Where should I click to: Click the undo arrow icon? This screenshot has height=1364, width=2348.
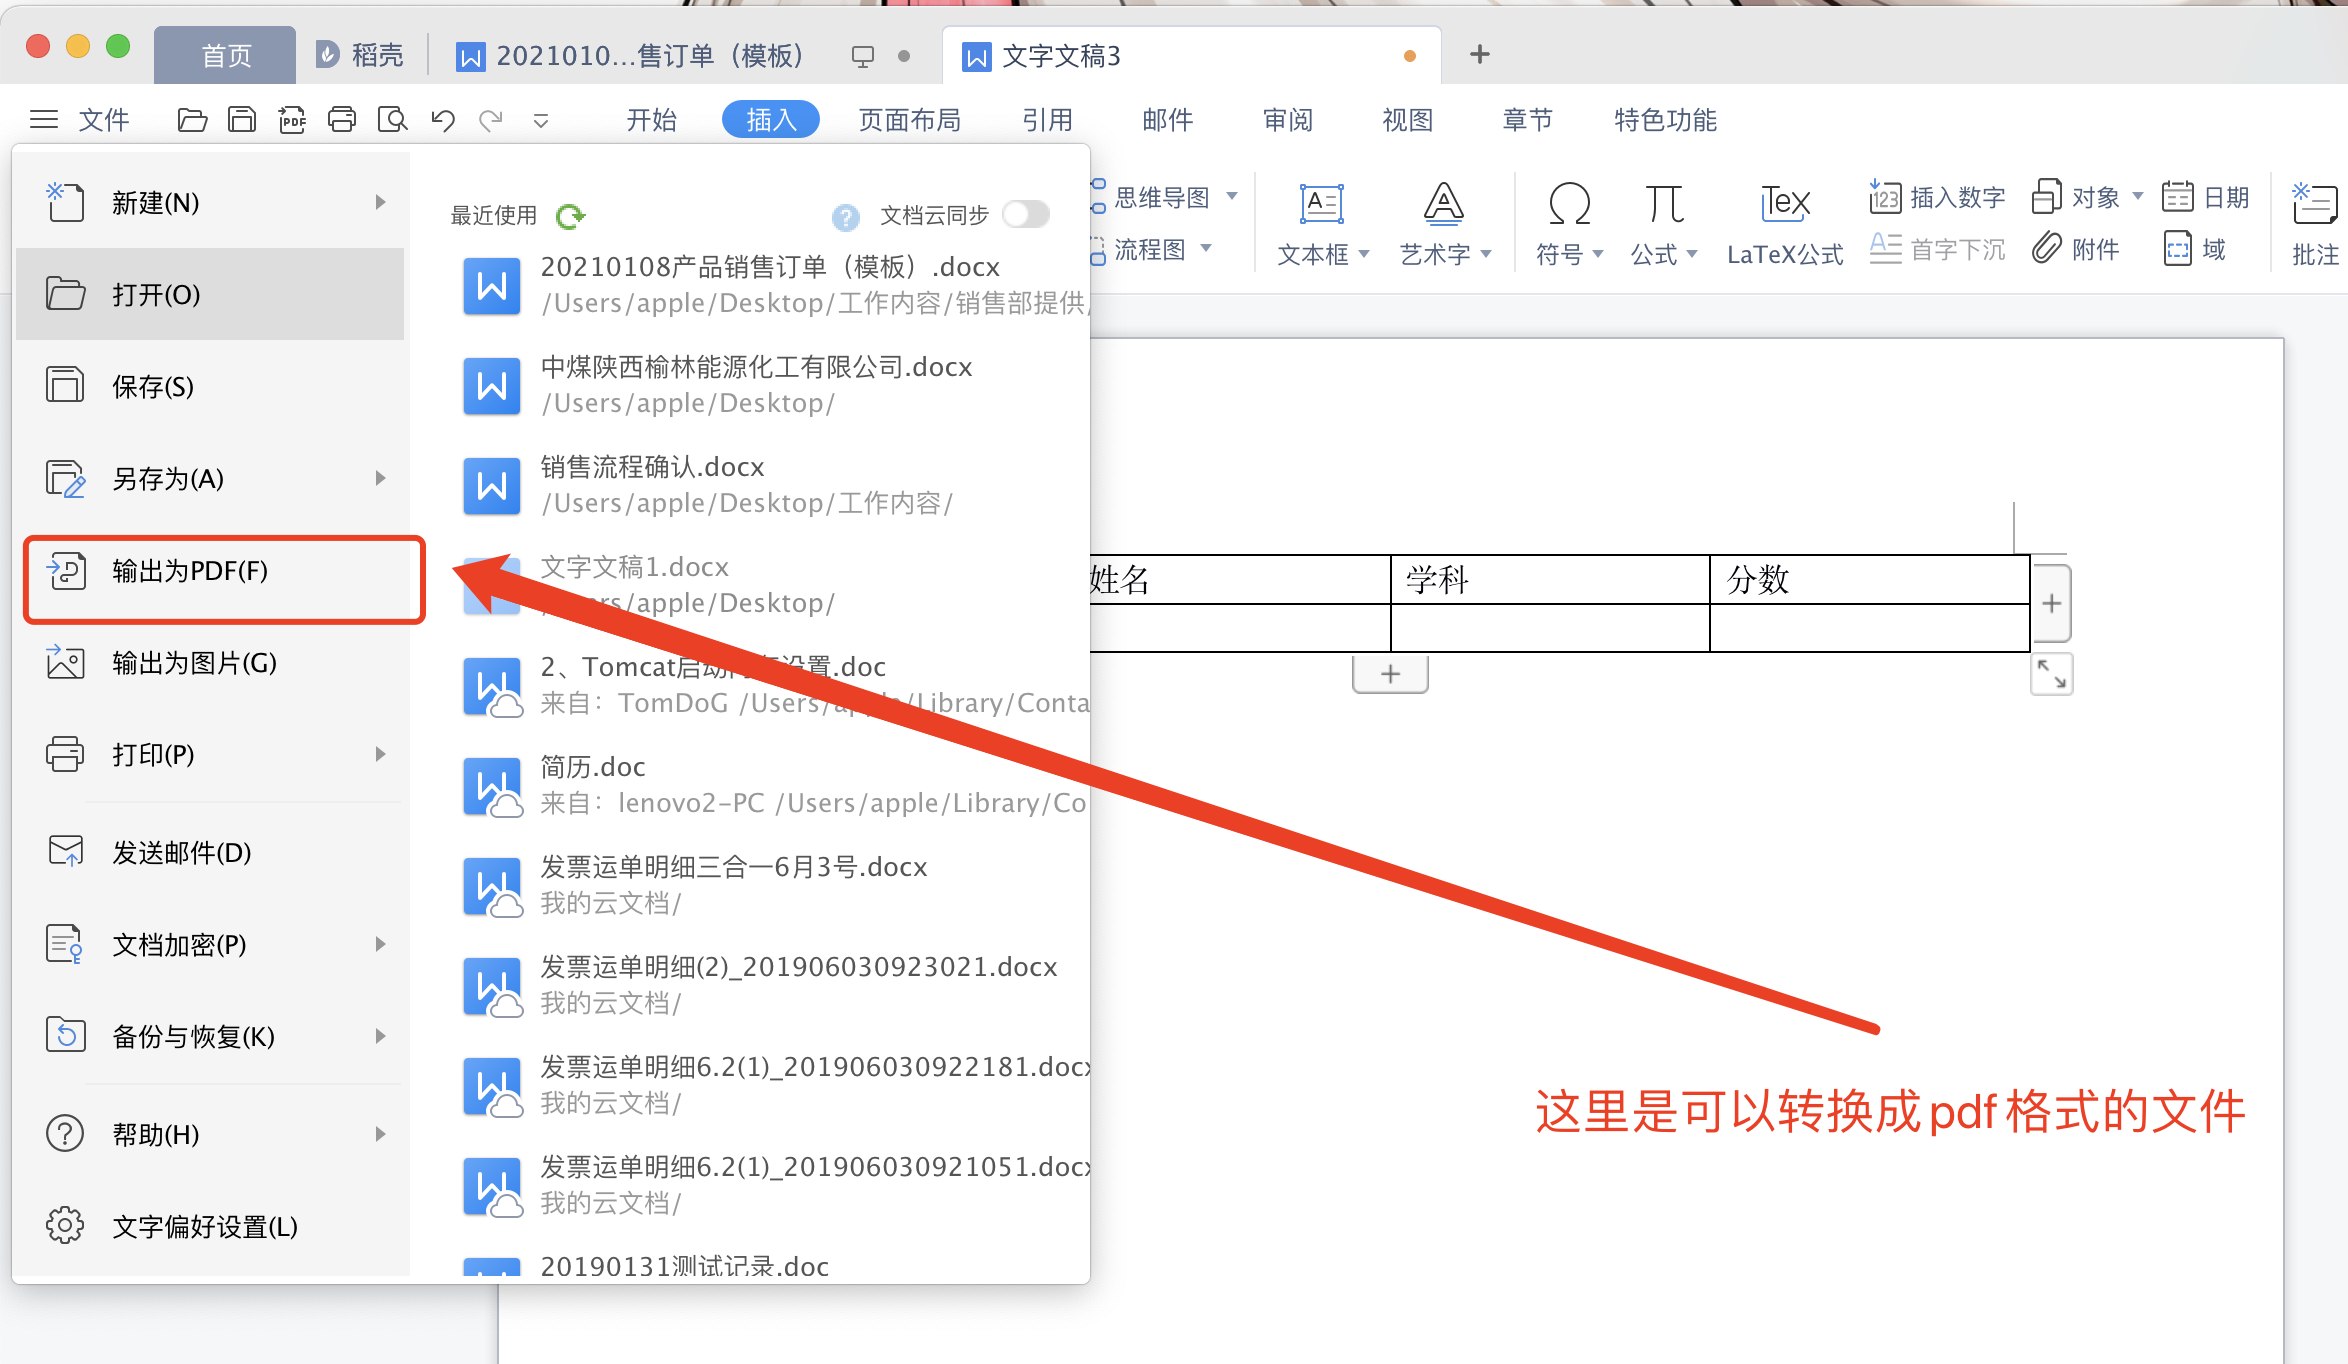tap(442, 120)
